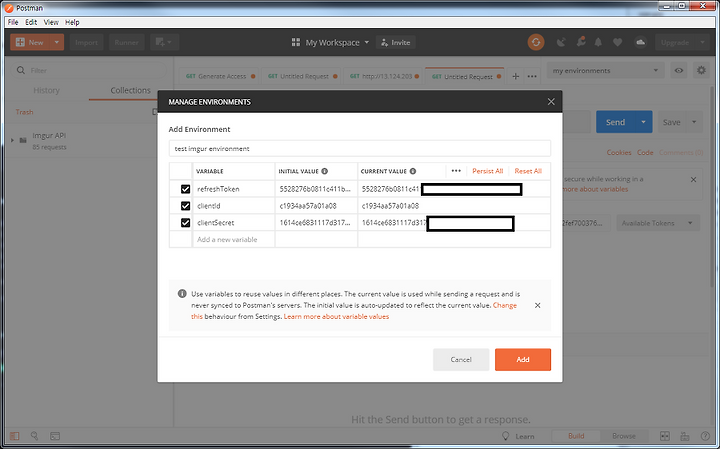Switch to Browse mode in status bar
Screen dimensions: 720x449
pyautogui.click(x=624, y=436)
